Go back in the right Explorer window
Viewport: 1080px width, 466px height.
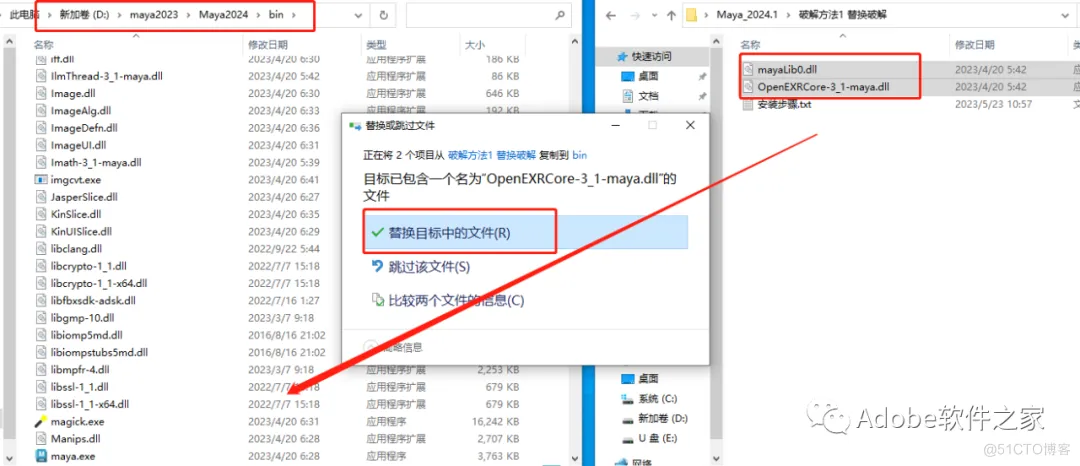[x=613, y=14]
